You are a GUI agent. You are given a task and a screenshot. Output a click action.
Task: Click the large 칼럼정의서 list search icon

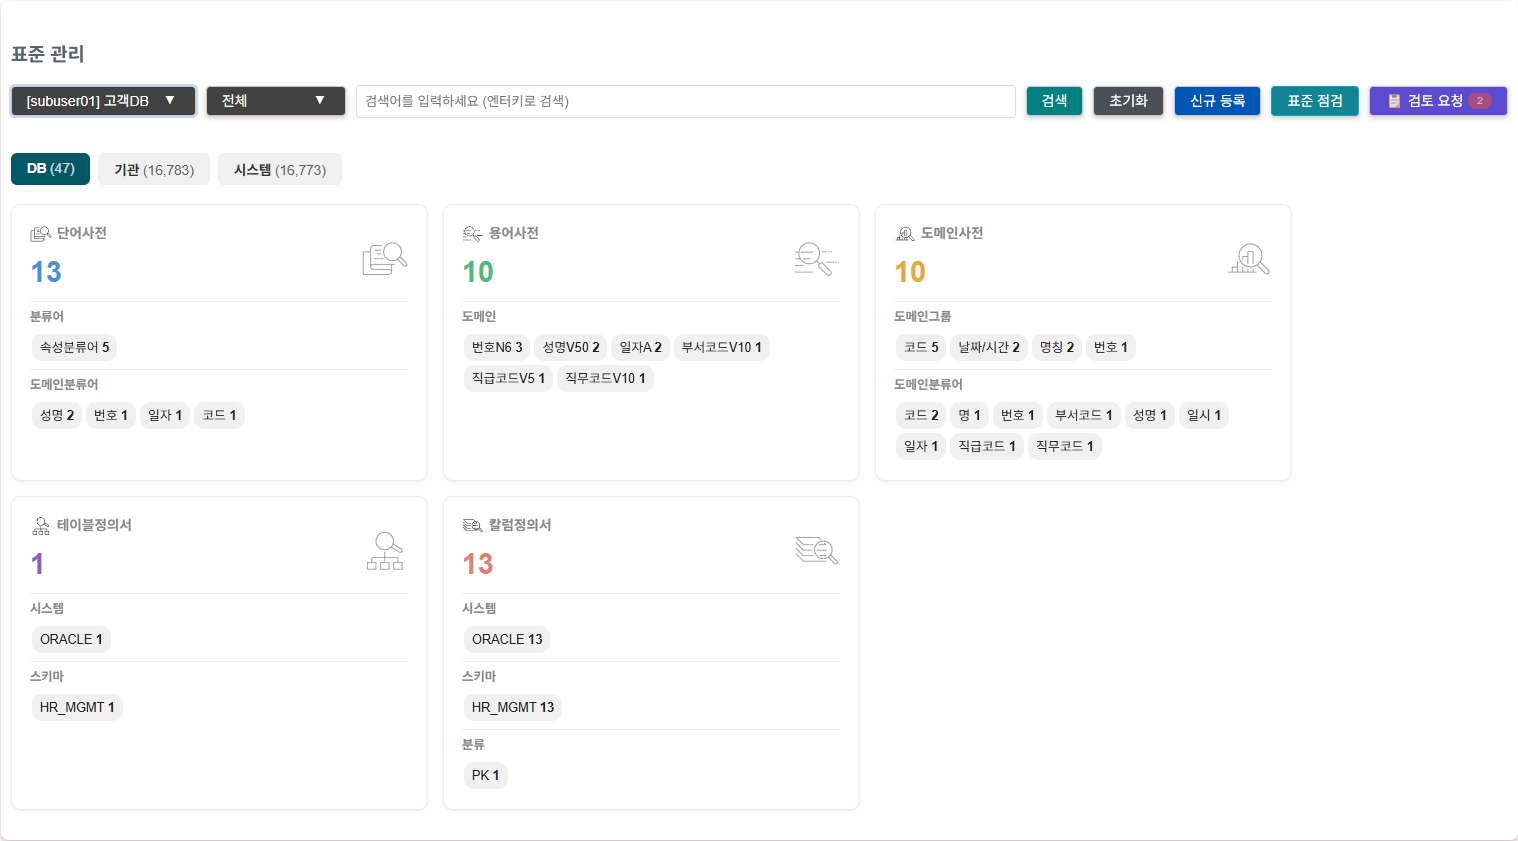pos(817,550)
